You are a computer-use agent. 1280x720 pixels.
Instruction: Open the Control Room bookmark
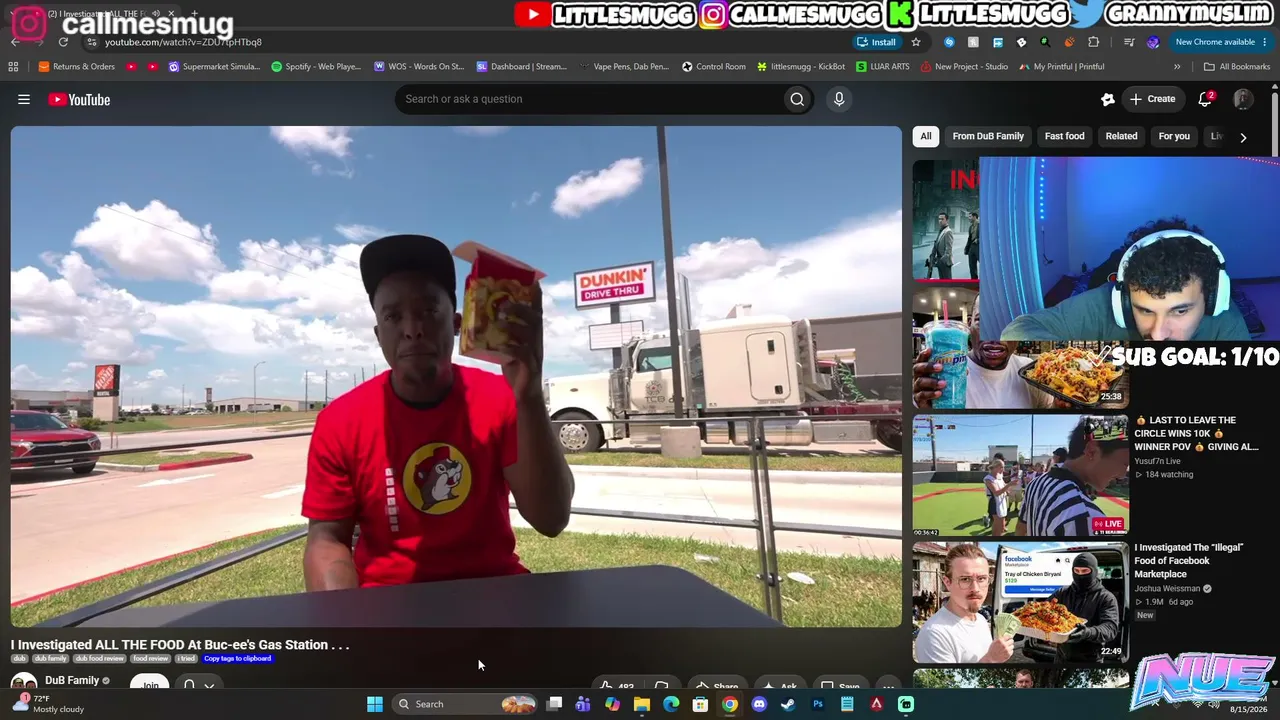tap(714, 66)
